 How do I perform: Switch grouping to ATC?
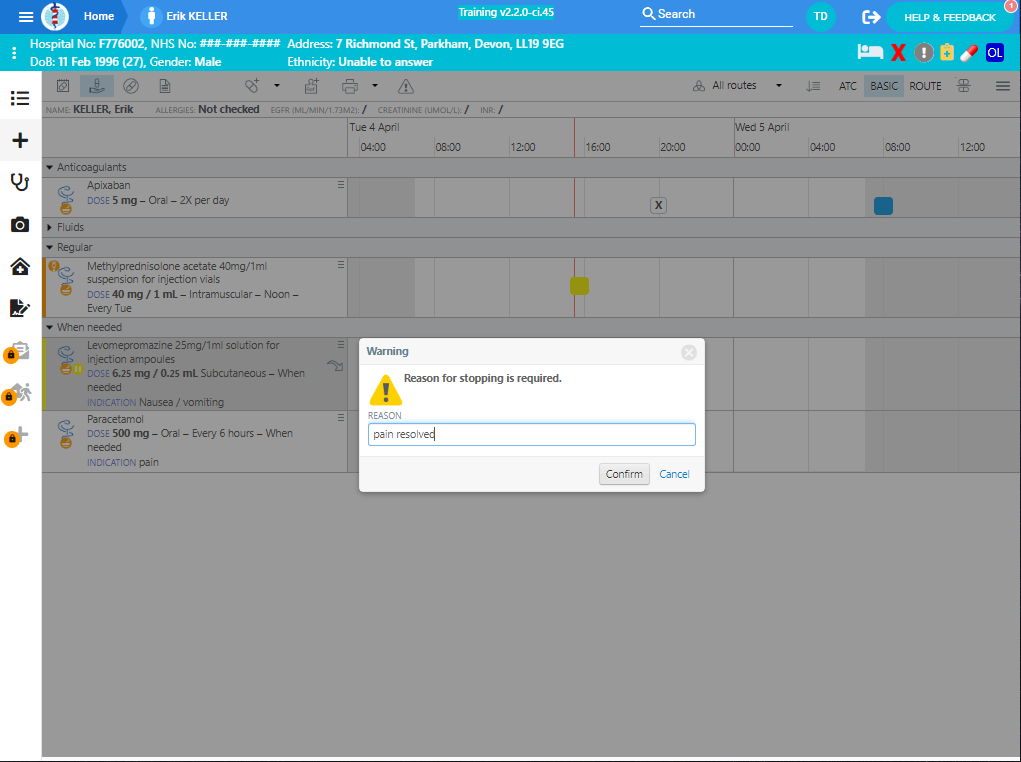coord(847,86)
